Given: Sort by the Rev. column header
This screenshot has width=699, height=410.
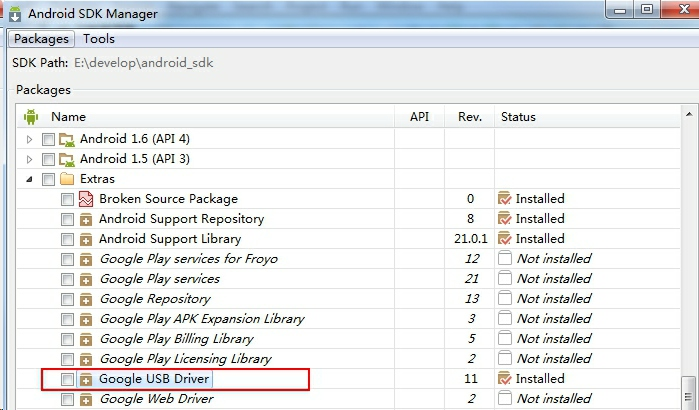Looking at the screenshot, I should (x=470, y=117).
